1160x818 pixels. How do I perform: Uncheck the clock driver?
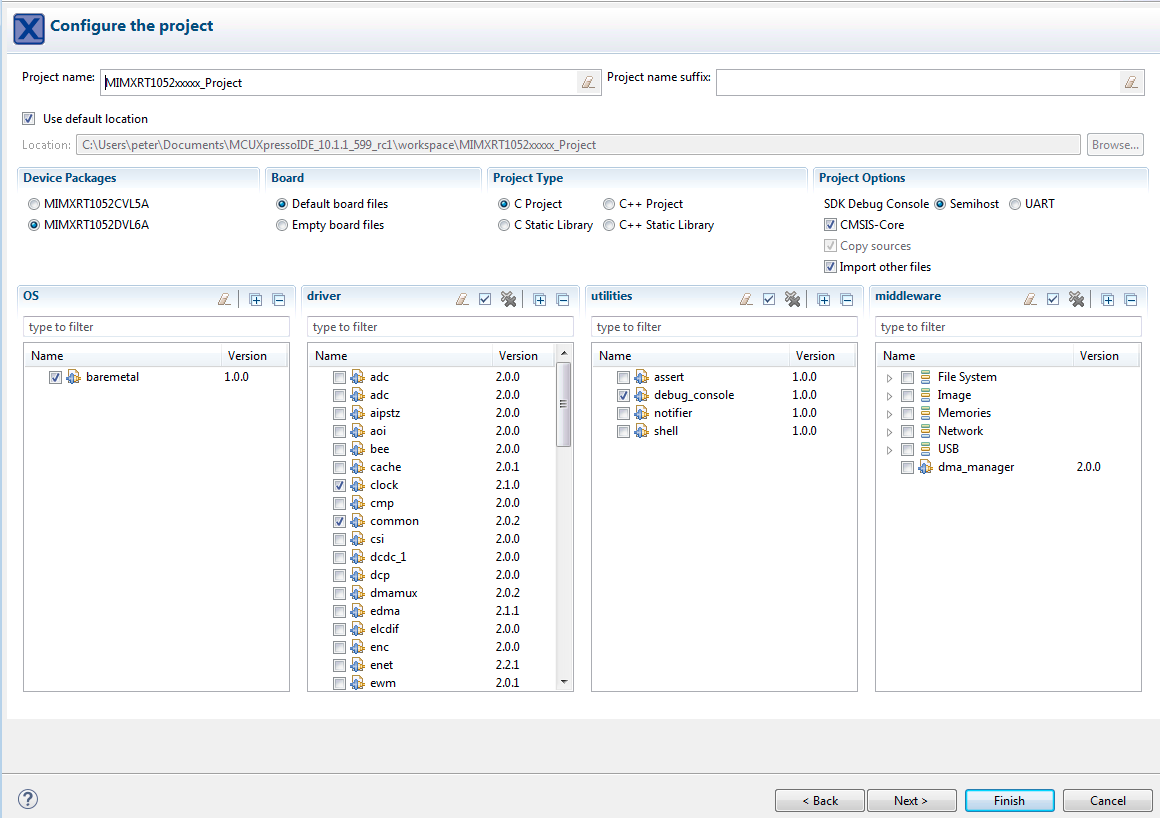(x=340, y=485)
